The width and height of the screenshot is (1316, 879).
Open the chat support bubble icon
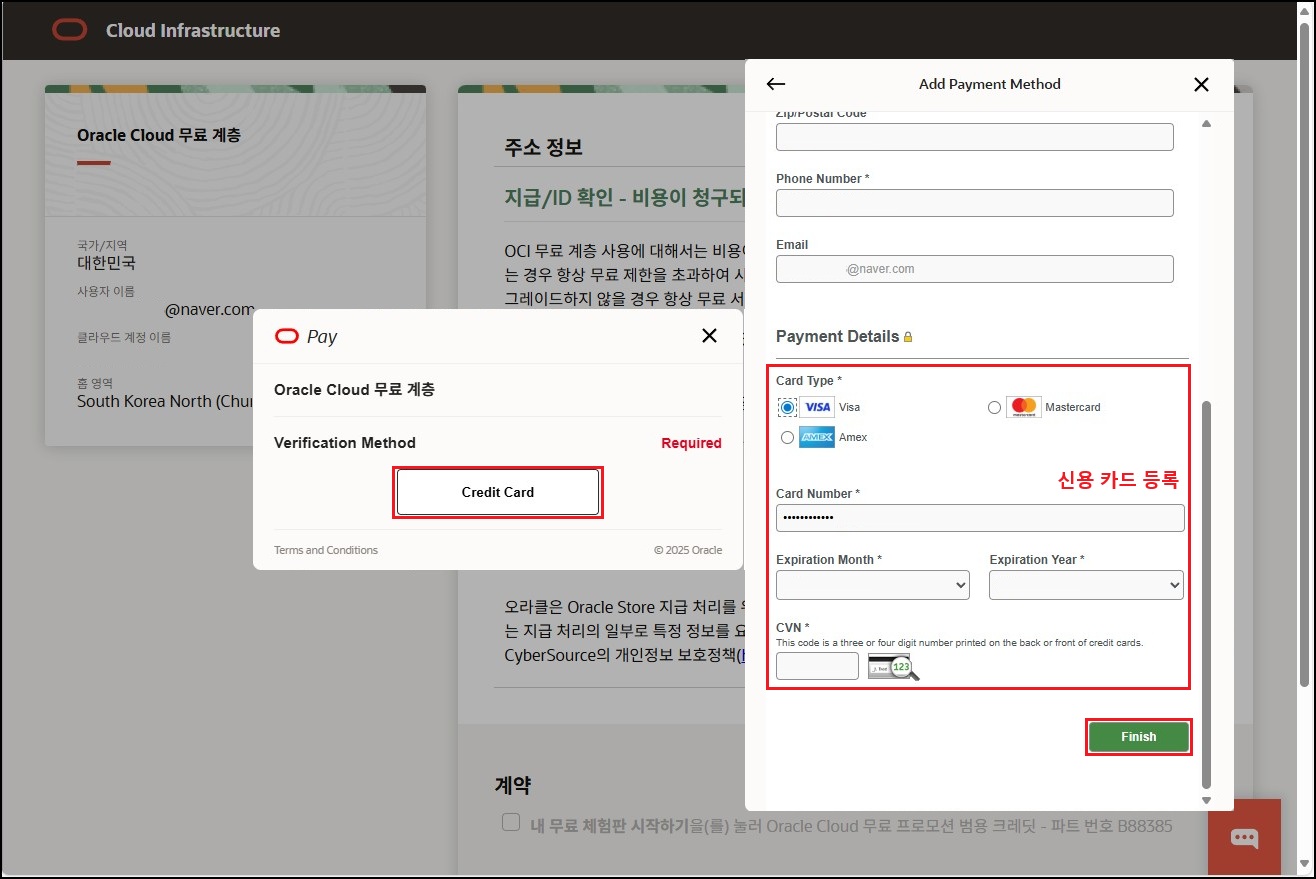pos(1244,837)
